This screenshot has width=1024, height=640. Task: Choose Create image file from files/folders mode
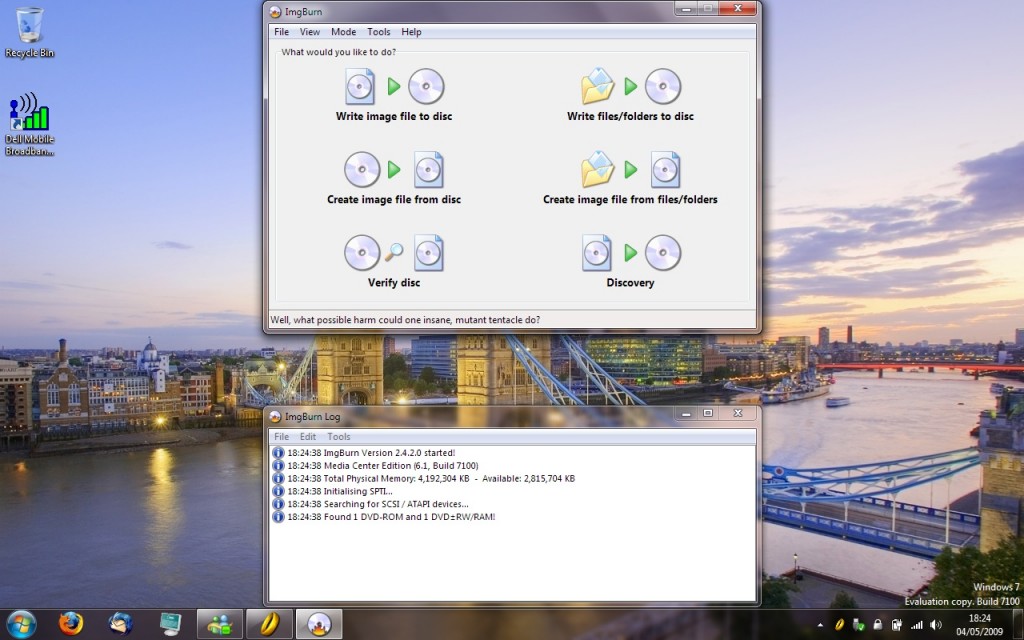point(630,178)
